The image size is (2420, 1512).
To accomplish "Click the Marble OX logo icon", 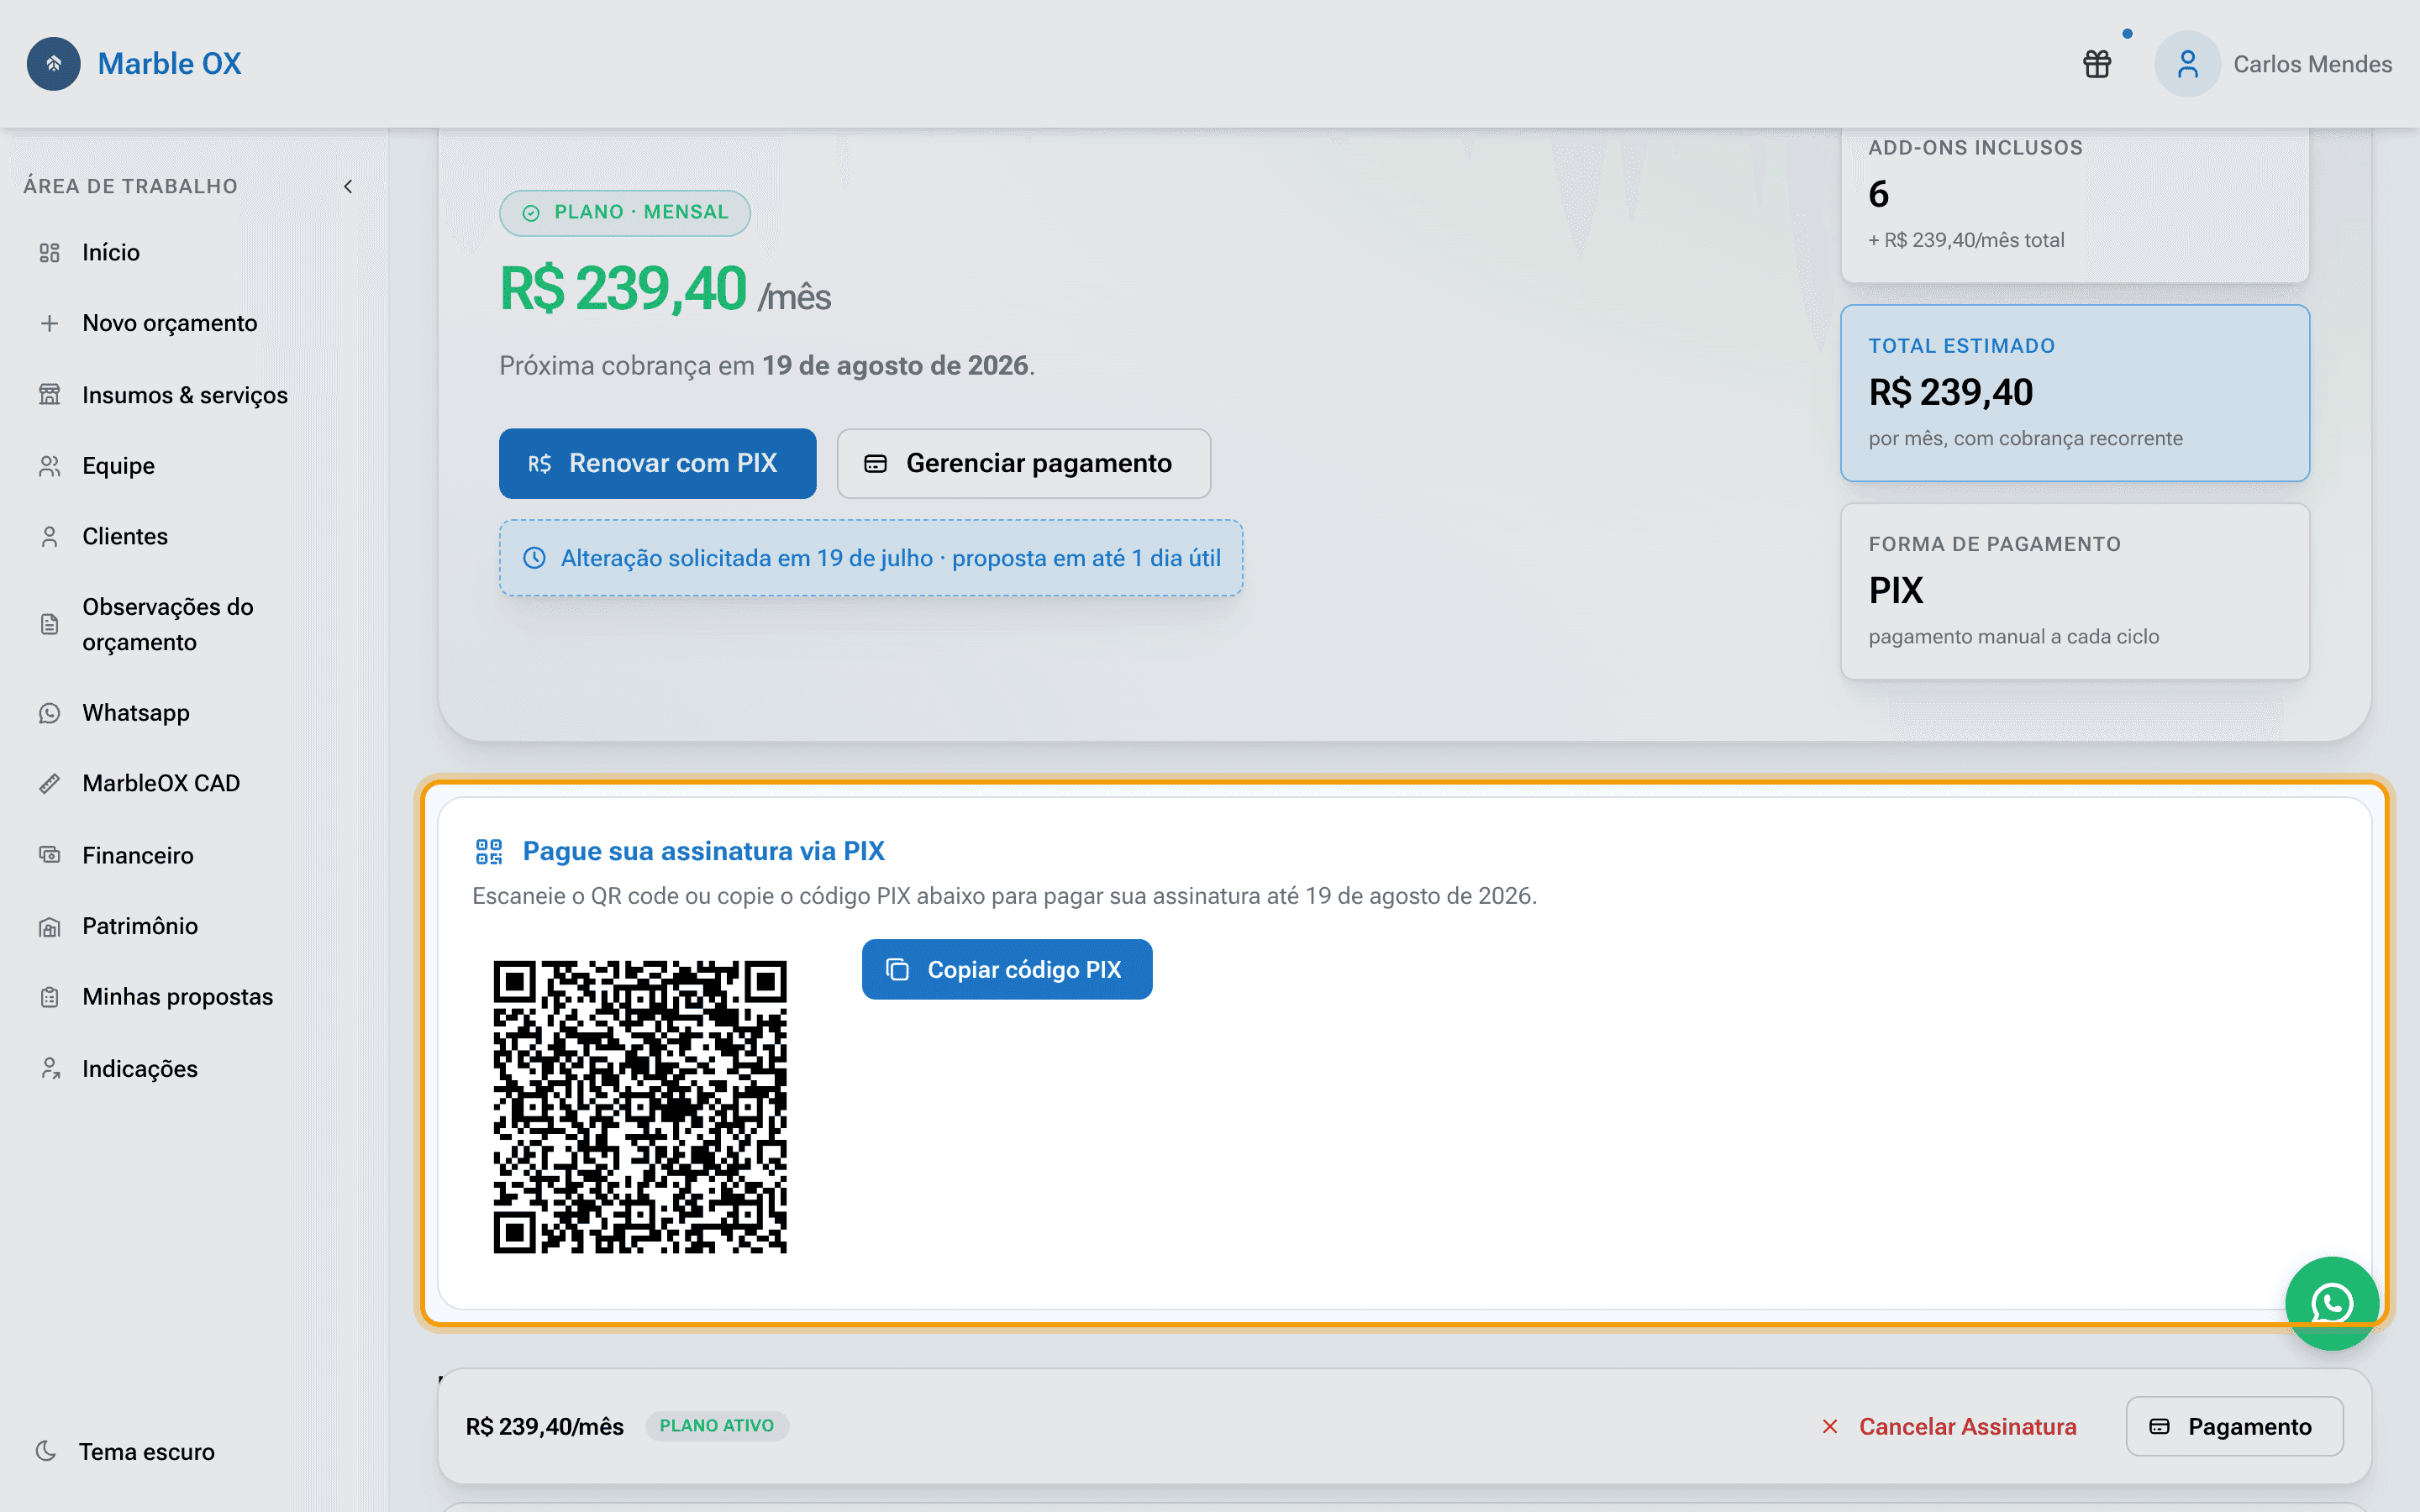I will [x=54, y=64].
